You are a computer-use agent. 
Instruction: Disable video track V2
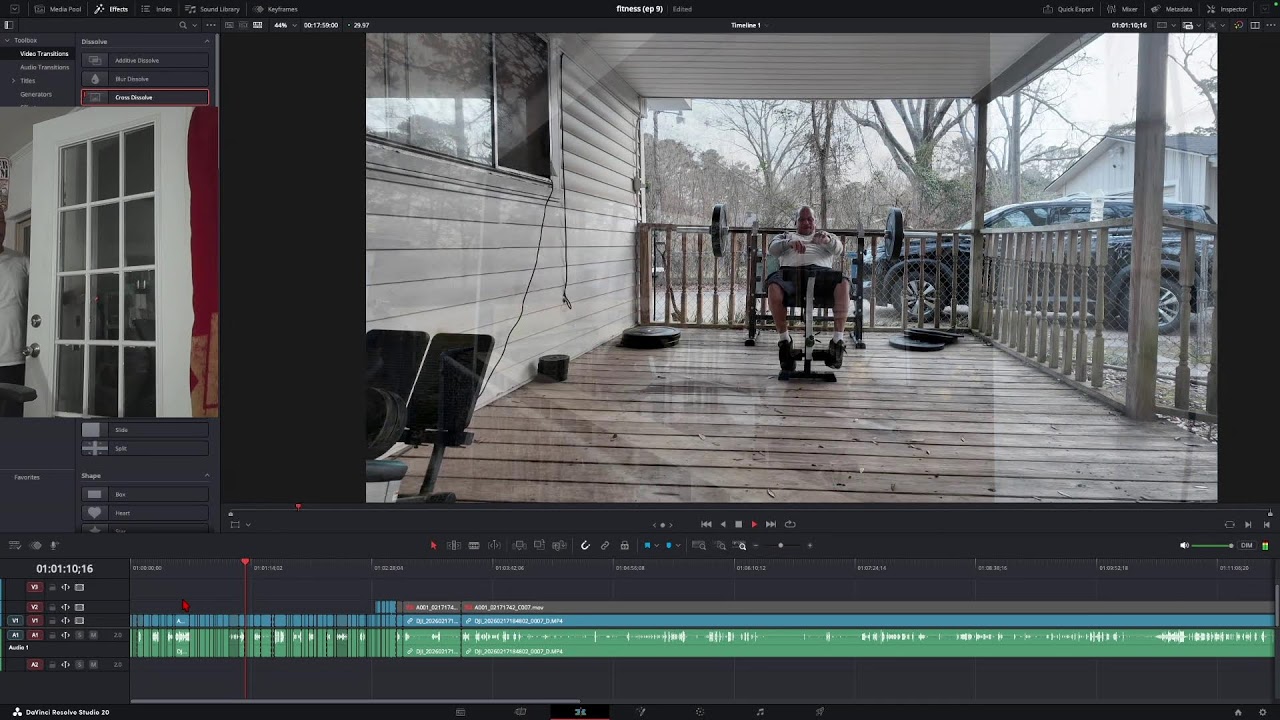(79, 607)
